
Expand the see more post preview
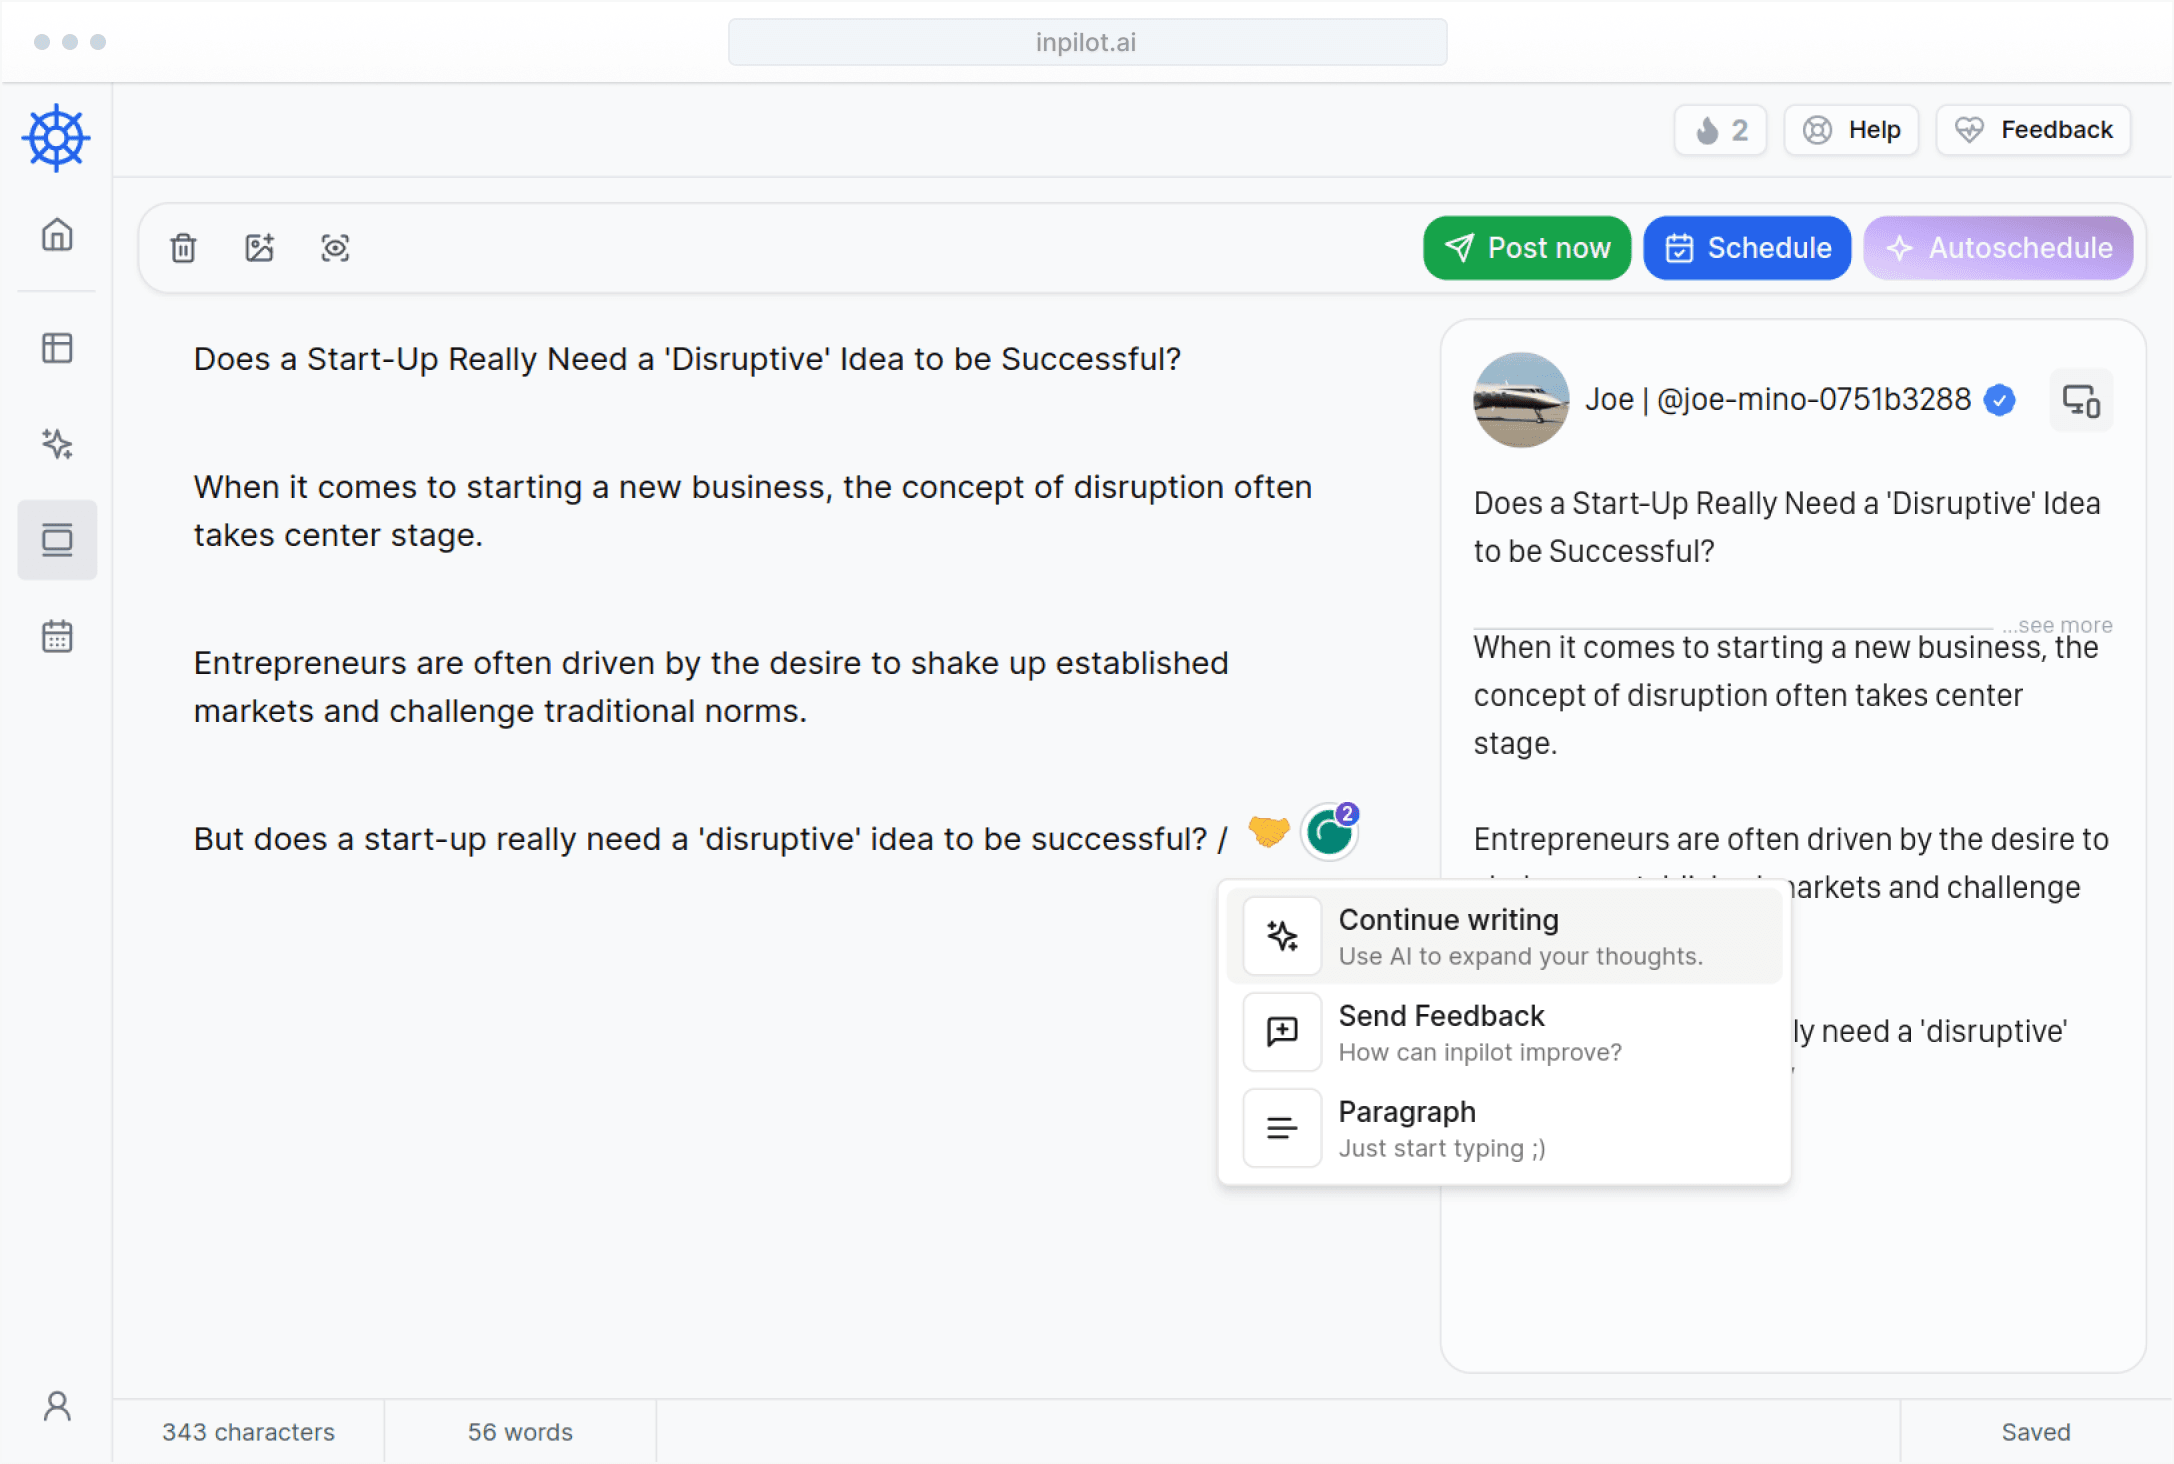pyautogui.click(x=2063, y=624)
